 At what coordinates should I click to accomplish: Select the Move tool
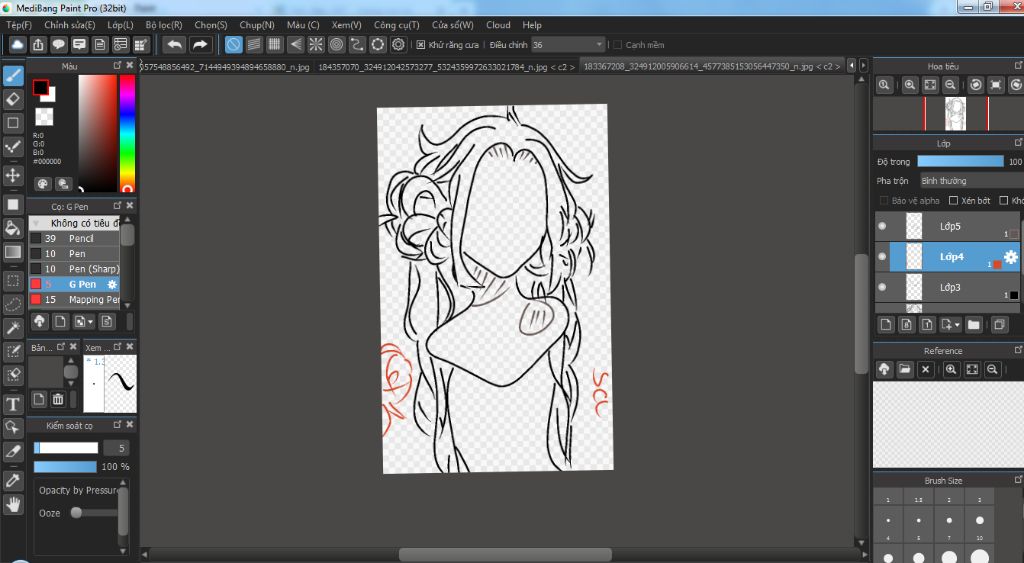tap(13, 175)
